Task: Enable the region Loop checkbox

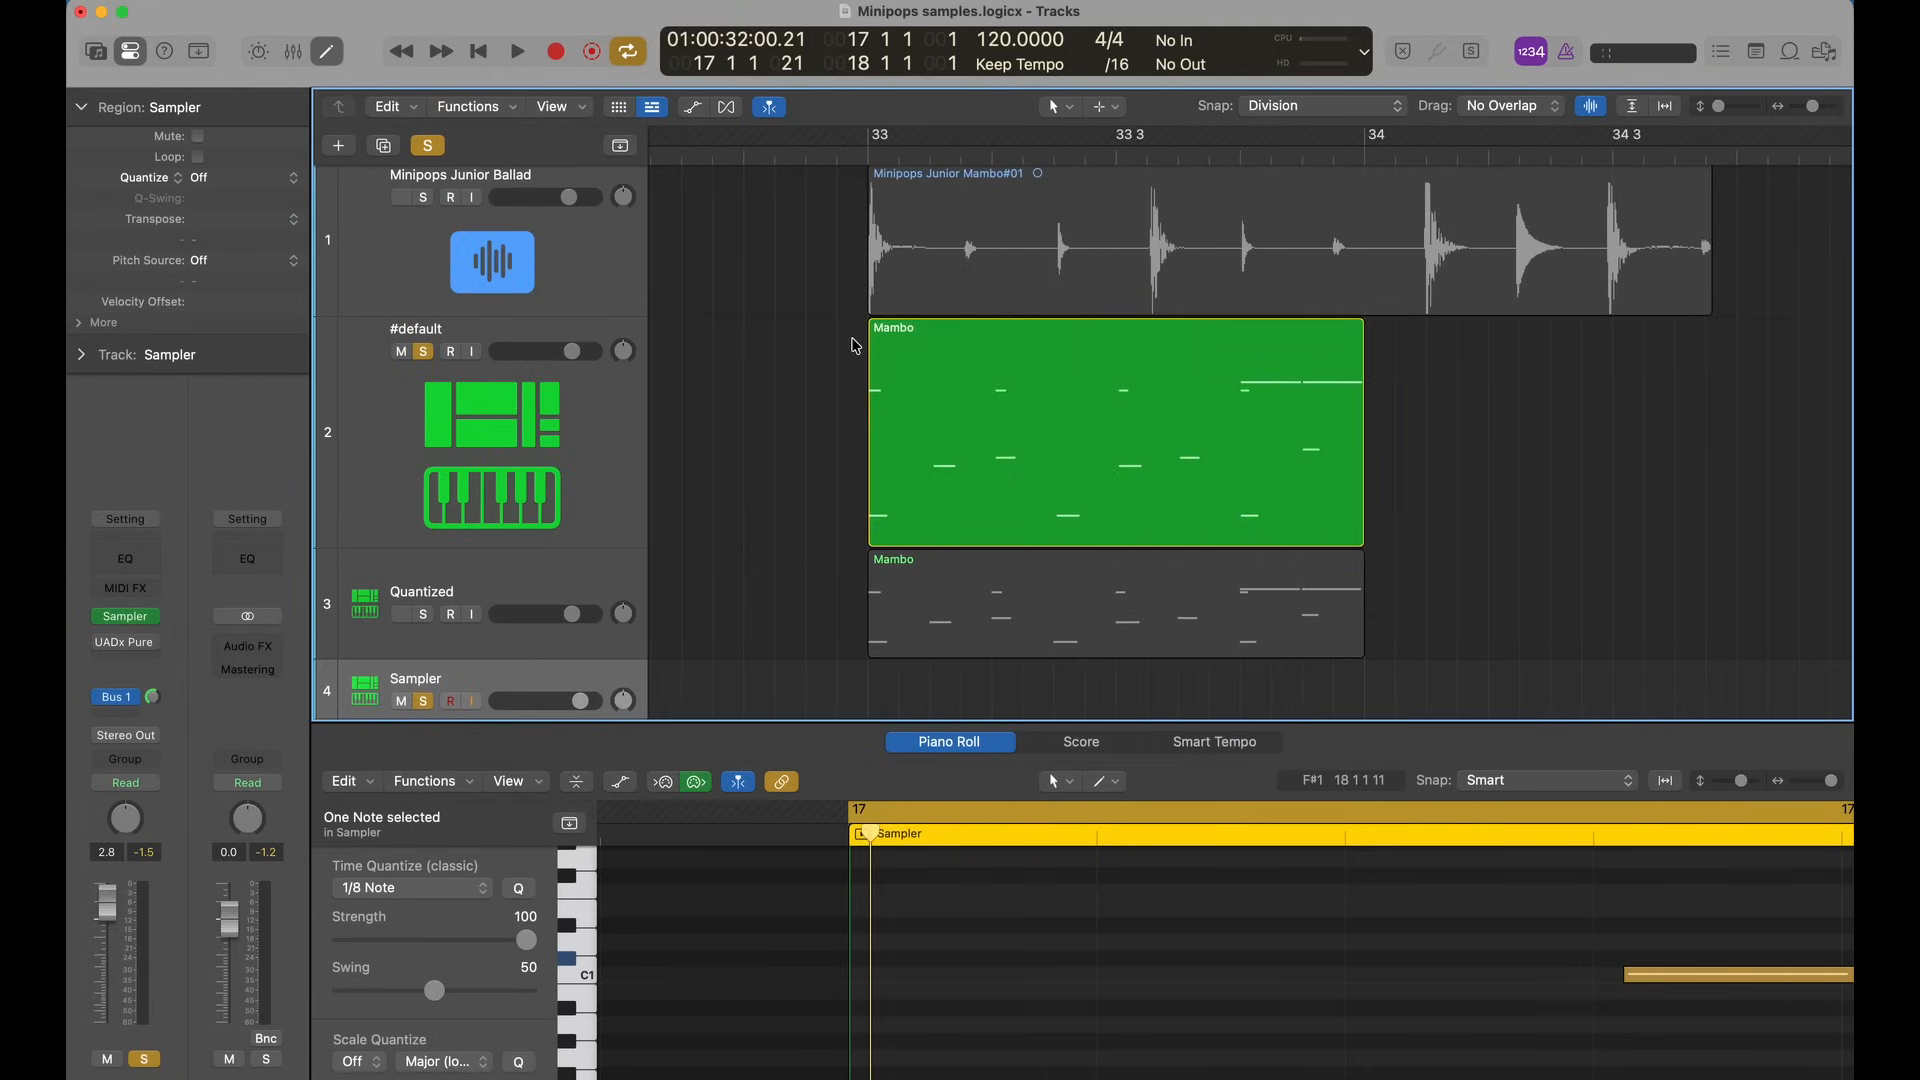Action: tap(198, 157)
